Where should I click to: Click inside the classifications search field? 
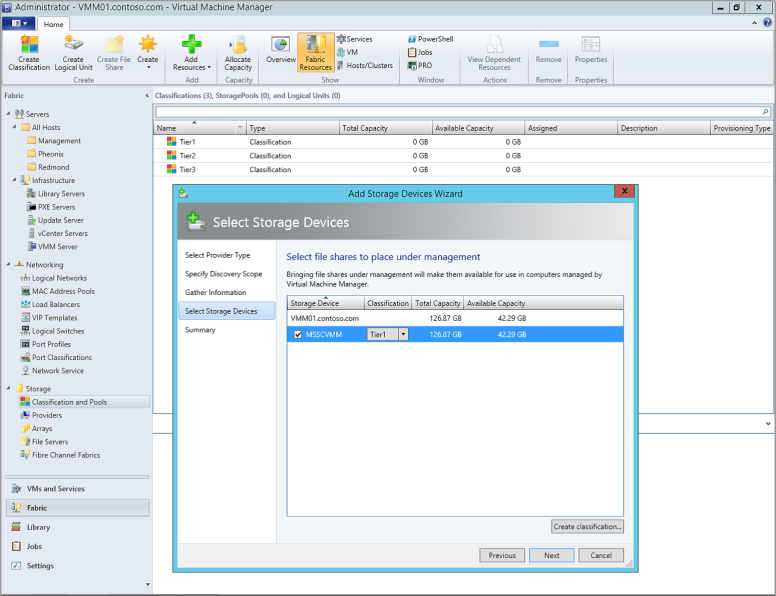pyautogui.click(x=460, y=112)
